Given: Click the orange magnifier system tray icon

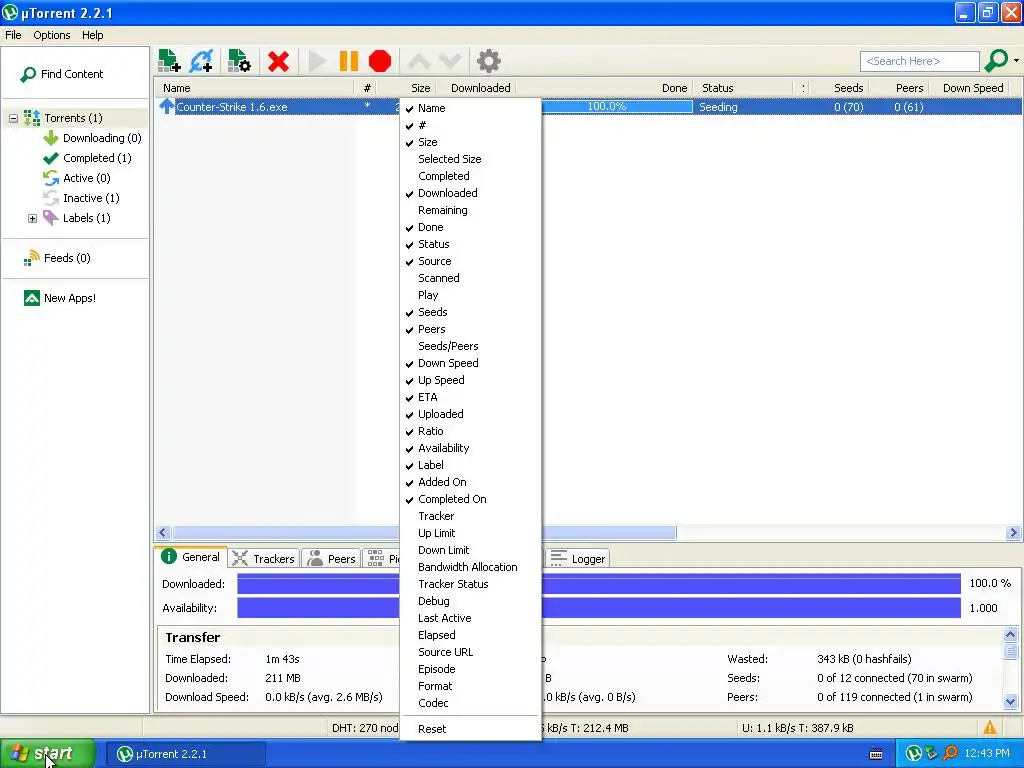Looking at the screenshot, I should 950,754.
